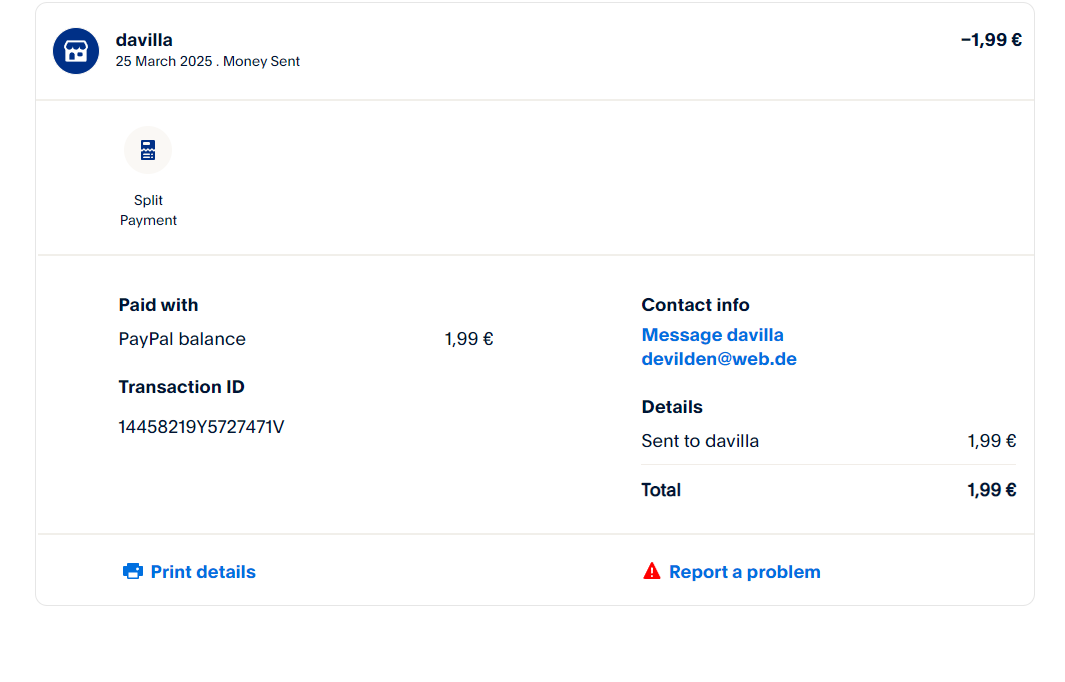
Task: Click the Paid with heading
Action: [158, 305]
